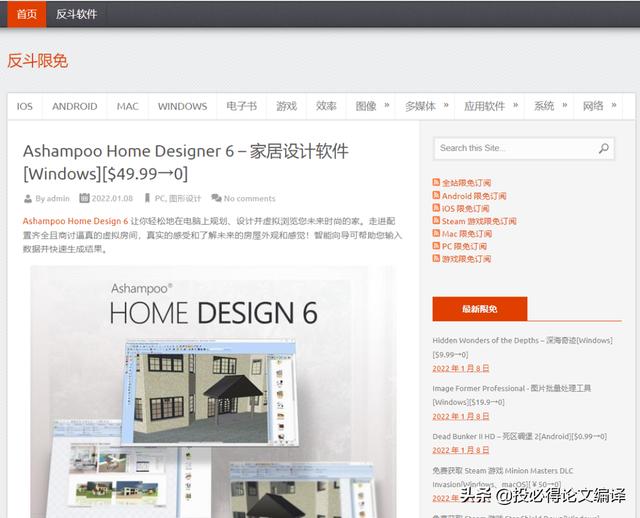
Task: Expand the 系统 navigation submenu
Action: tap(550, 106)
